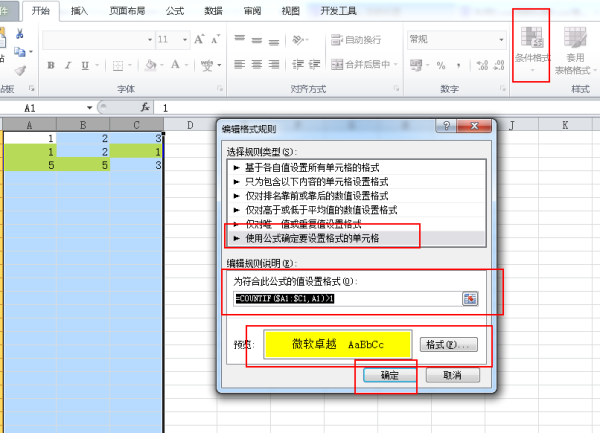
Task: Apply Comma Style format
Action: [458, 65]
